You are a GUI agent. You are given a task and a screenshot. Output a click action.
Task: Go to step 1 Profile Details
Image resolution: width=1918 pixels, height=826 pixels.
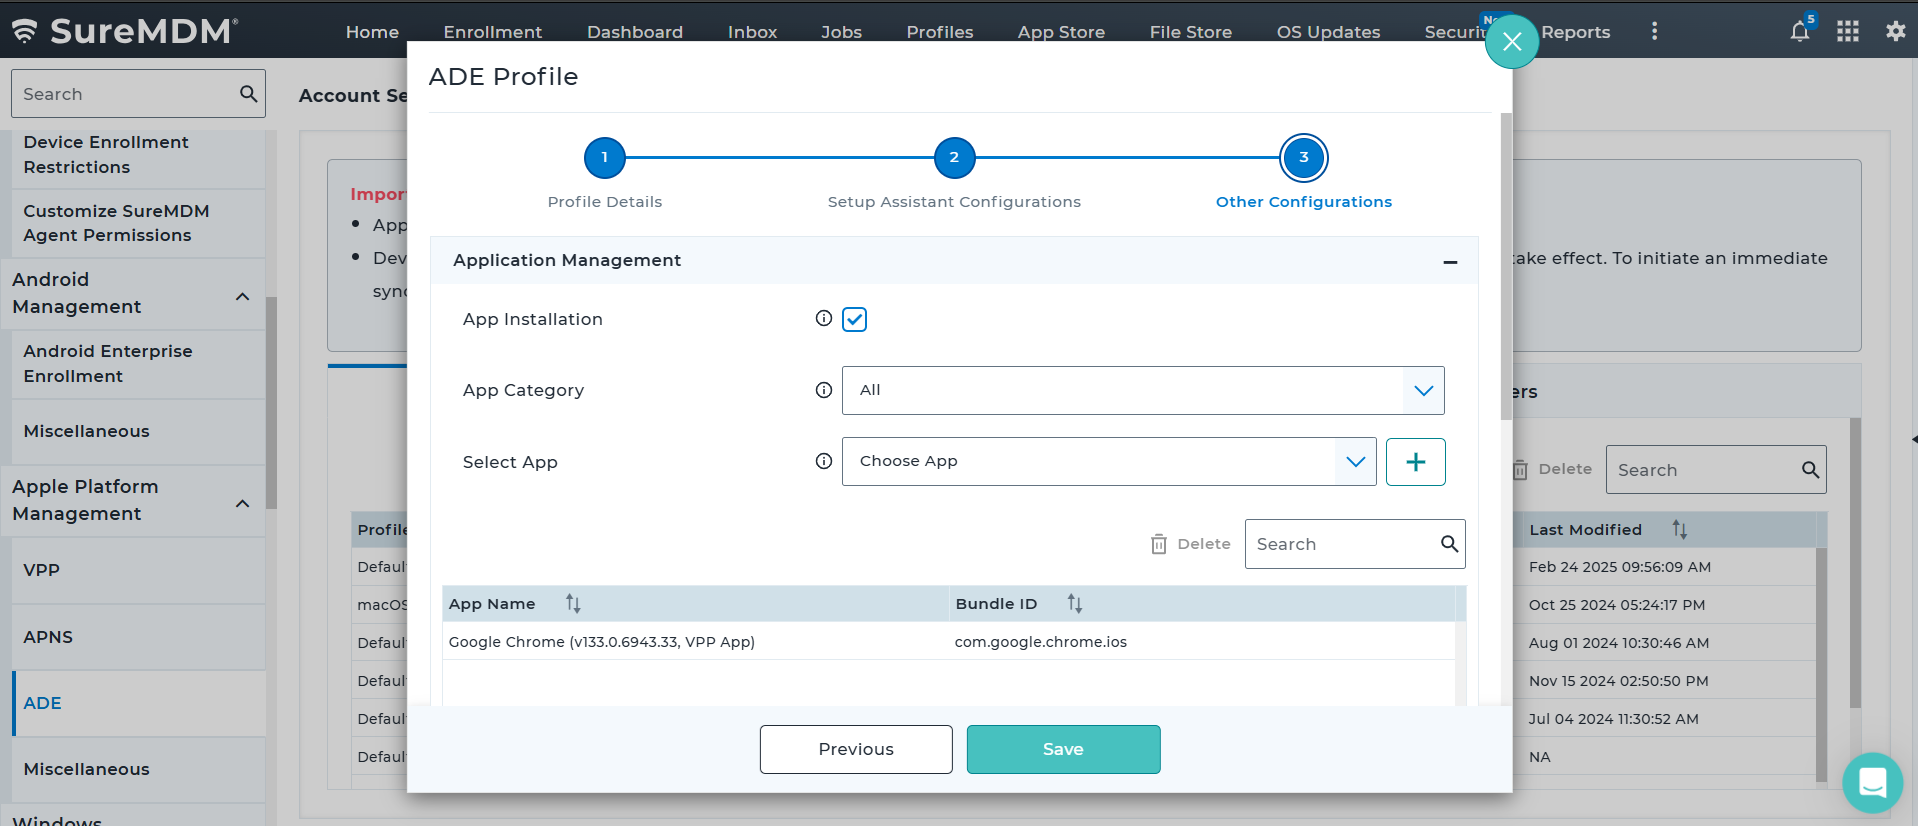click(604, 158)
